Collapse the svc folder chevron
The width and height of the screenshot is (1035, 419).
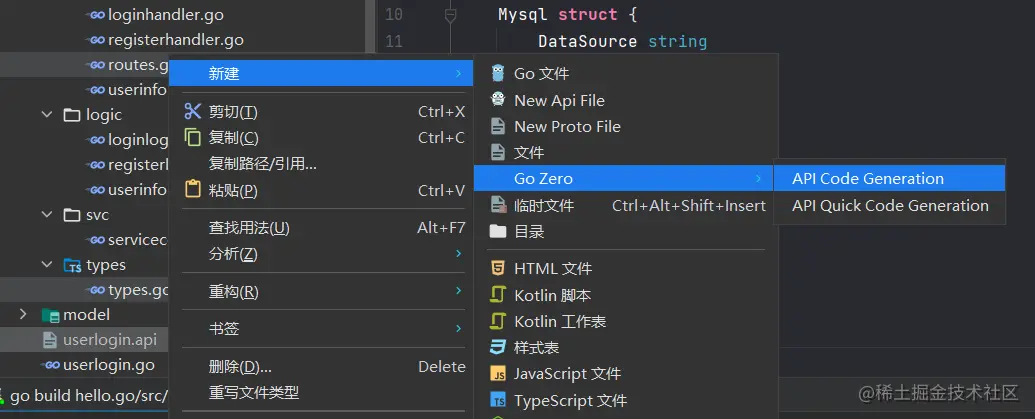pos(47,215)
